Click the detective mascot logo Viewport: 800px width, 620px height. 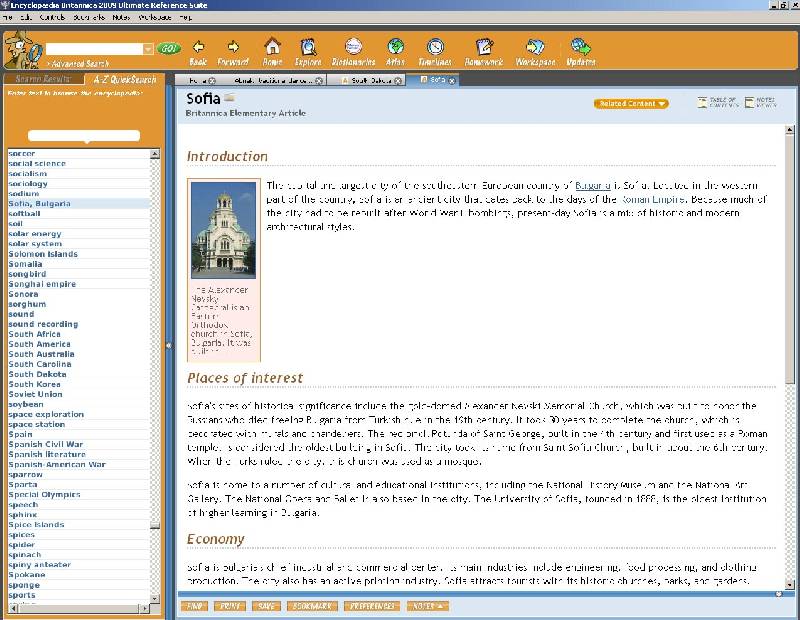pos(23,49)
